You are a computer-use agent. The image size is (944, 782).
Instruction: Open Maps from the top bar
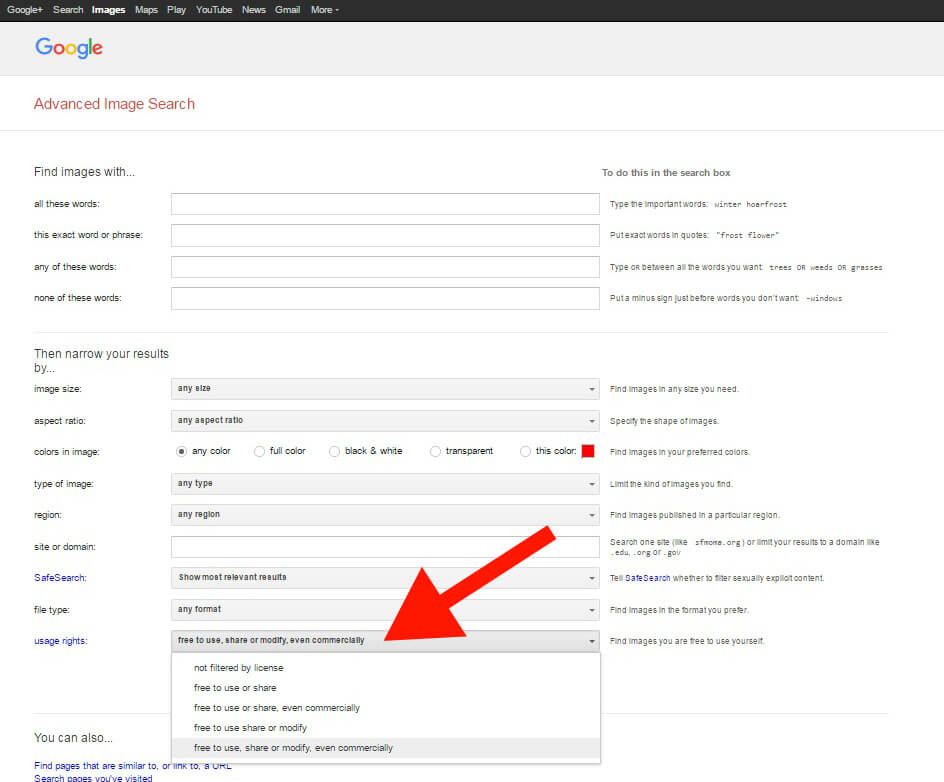point(146,10)
